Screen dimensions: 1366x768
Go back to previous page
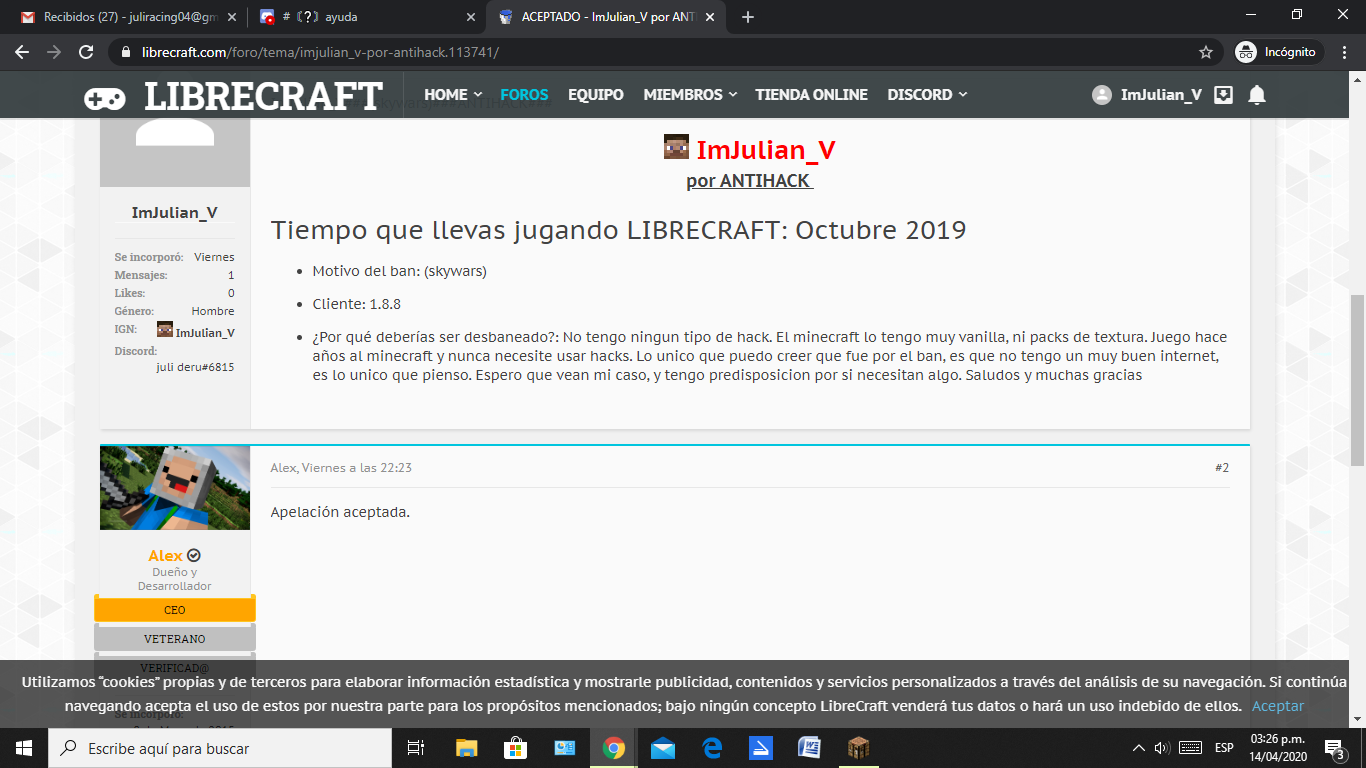(22, 52)
